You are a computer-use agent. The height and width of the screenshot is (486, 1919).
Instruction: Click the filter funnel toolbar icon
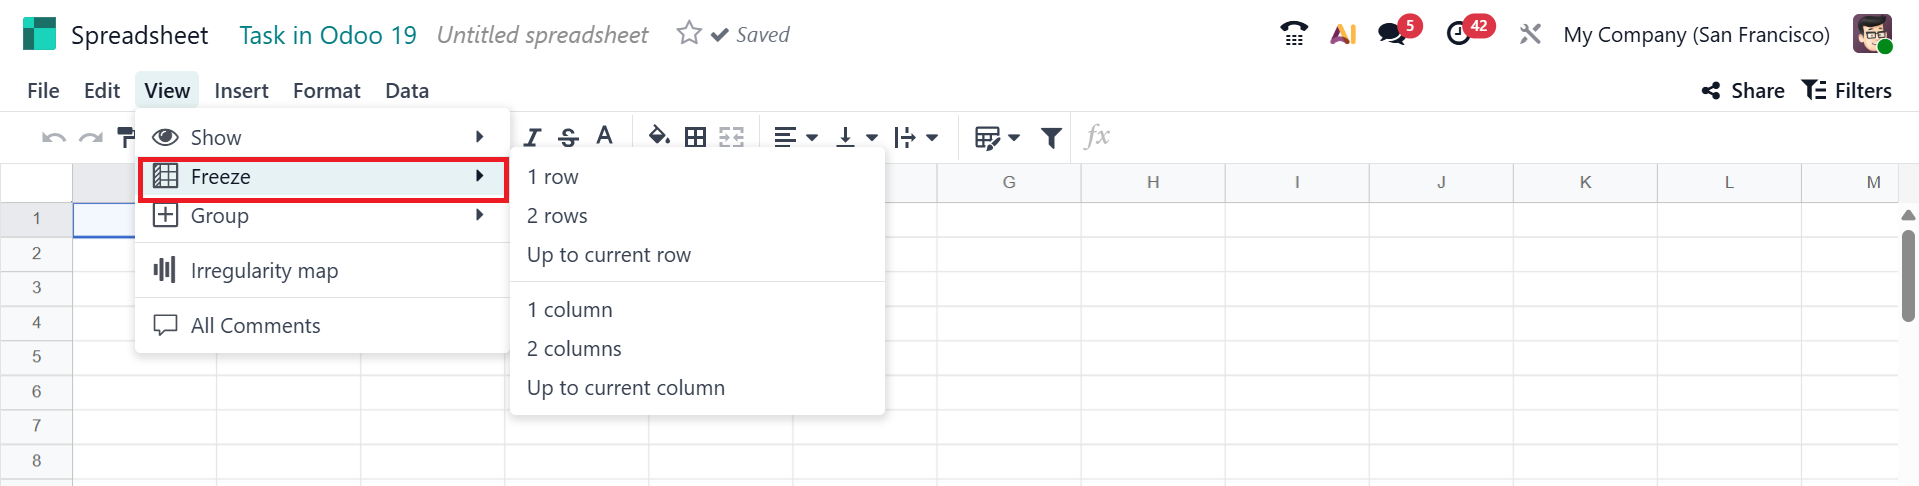[x=1051, y=137]
